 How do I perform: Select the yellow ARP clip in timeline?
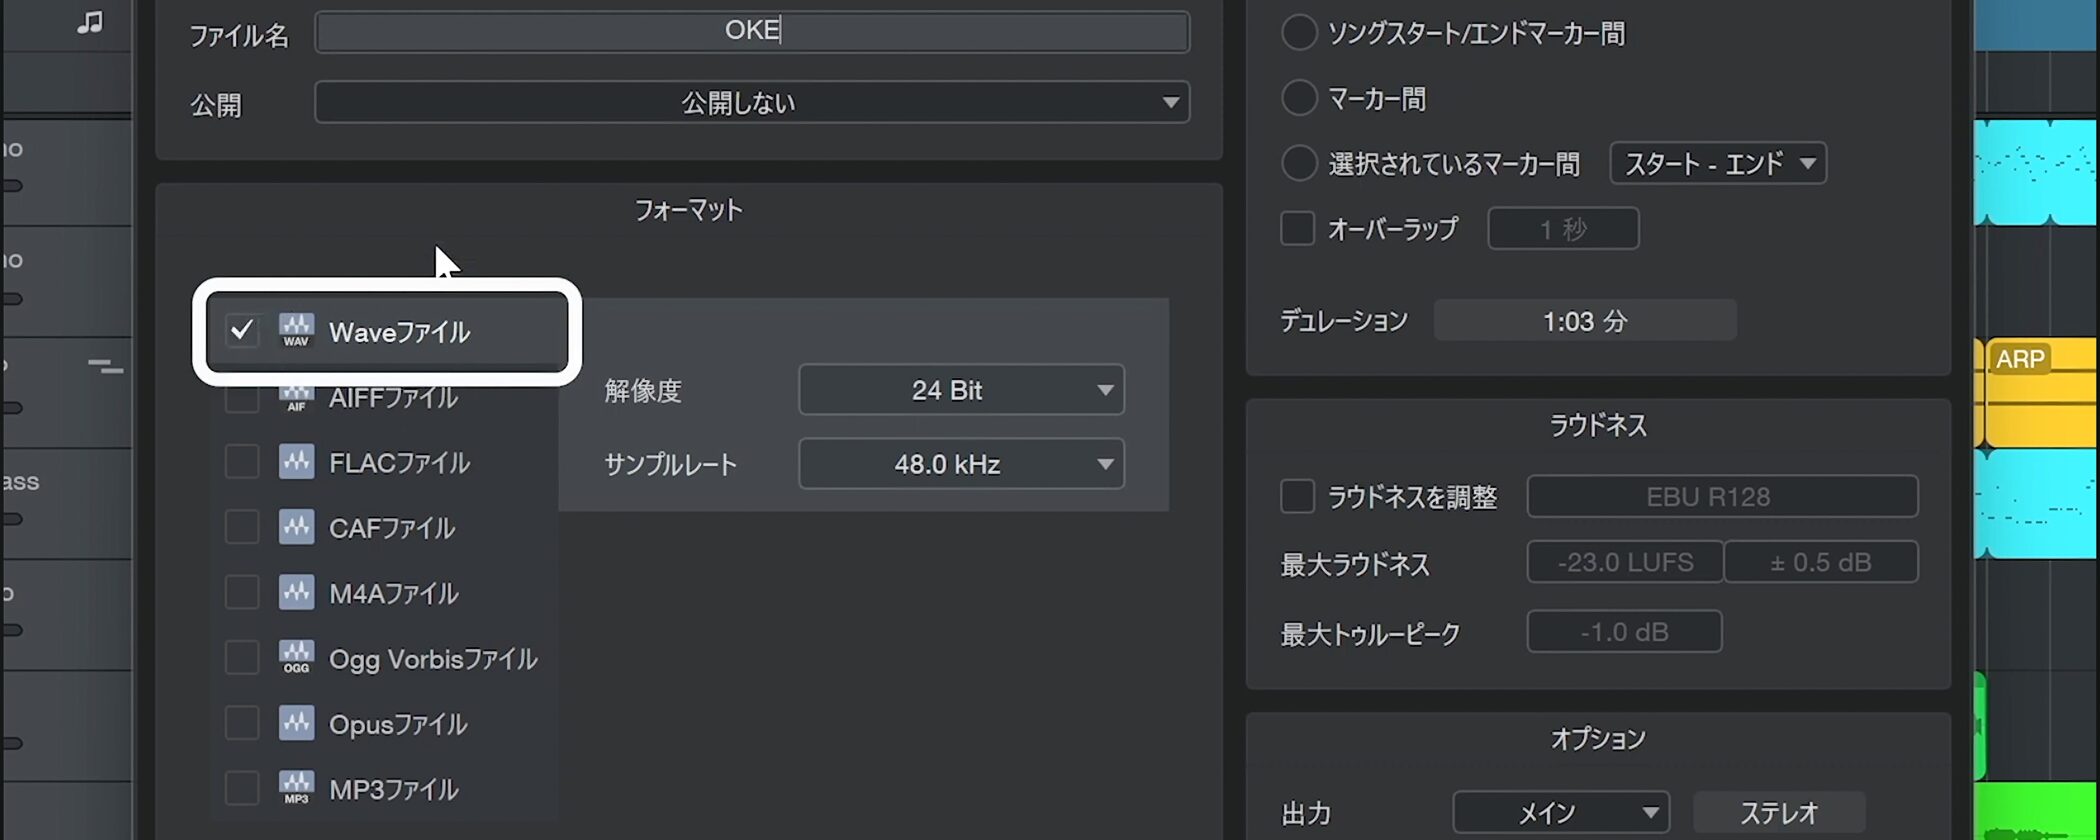tap(2040, 400)
